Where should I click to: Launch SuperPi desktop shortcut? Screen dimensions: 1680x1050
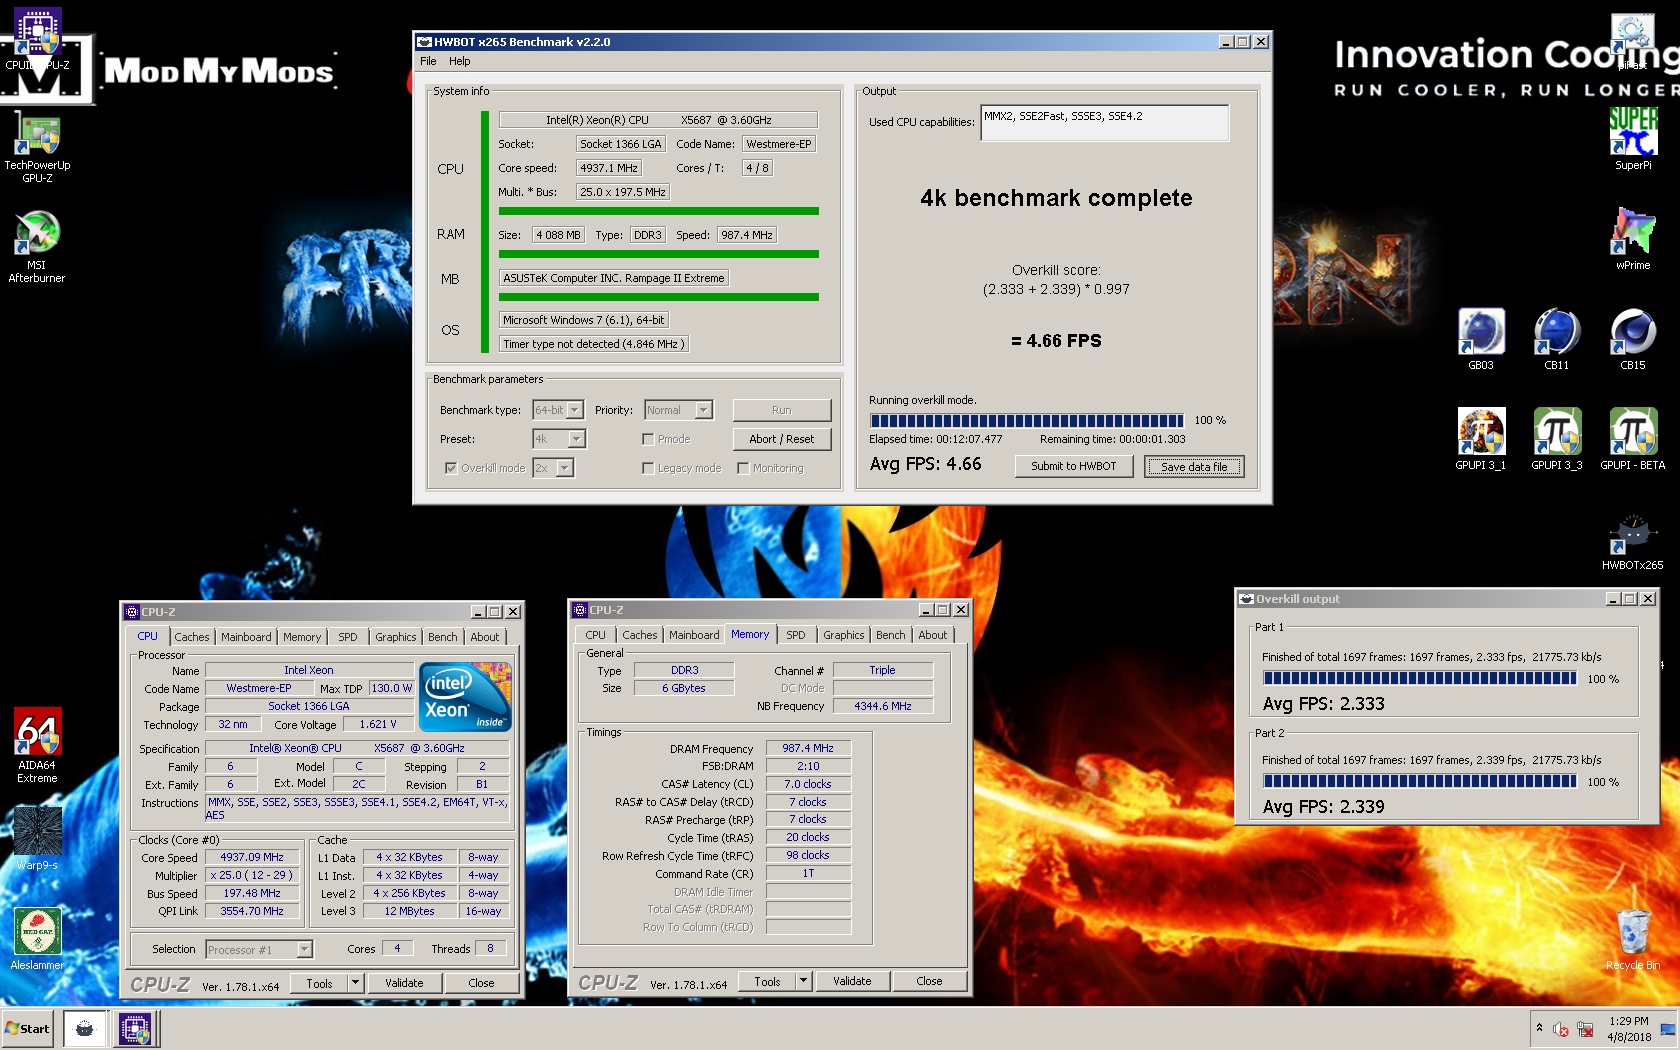1633,138
